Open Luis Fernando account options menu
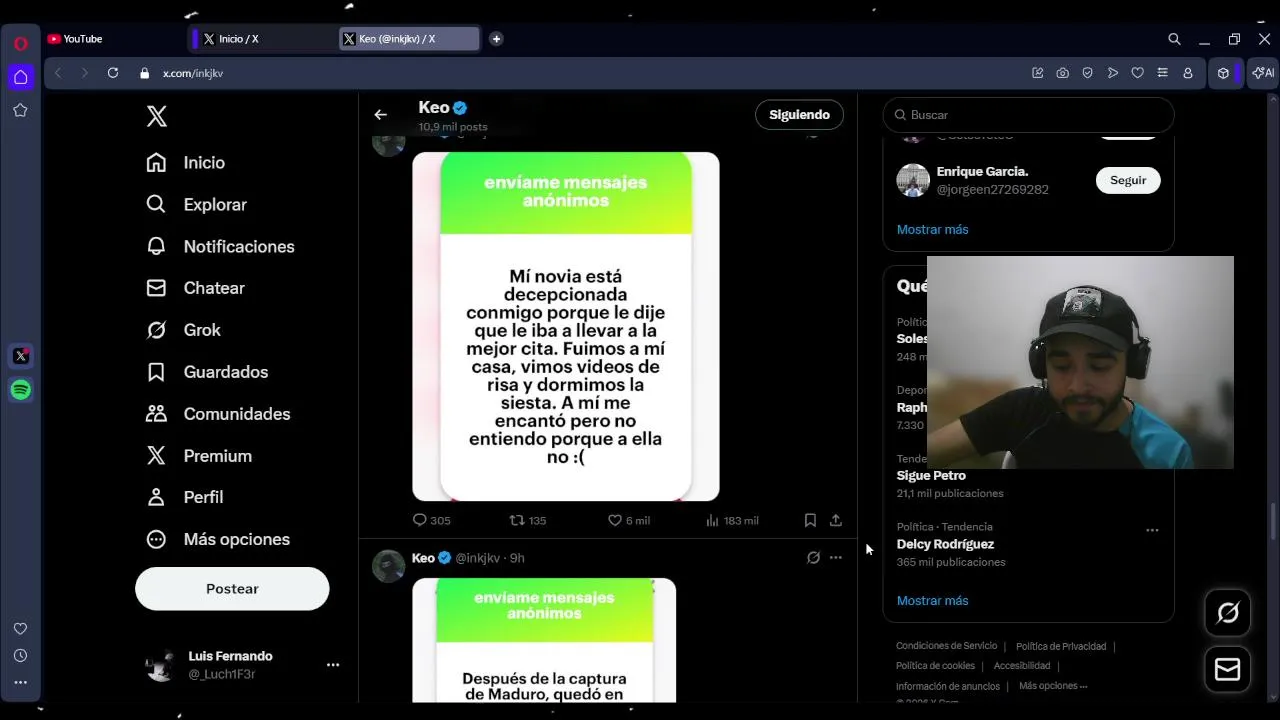Viewport: 1280px width, 720px height. point(333,664)
